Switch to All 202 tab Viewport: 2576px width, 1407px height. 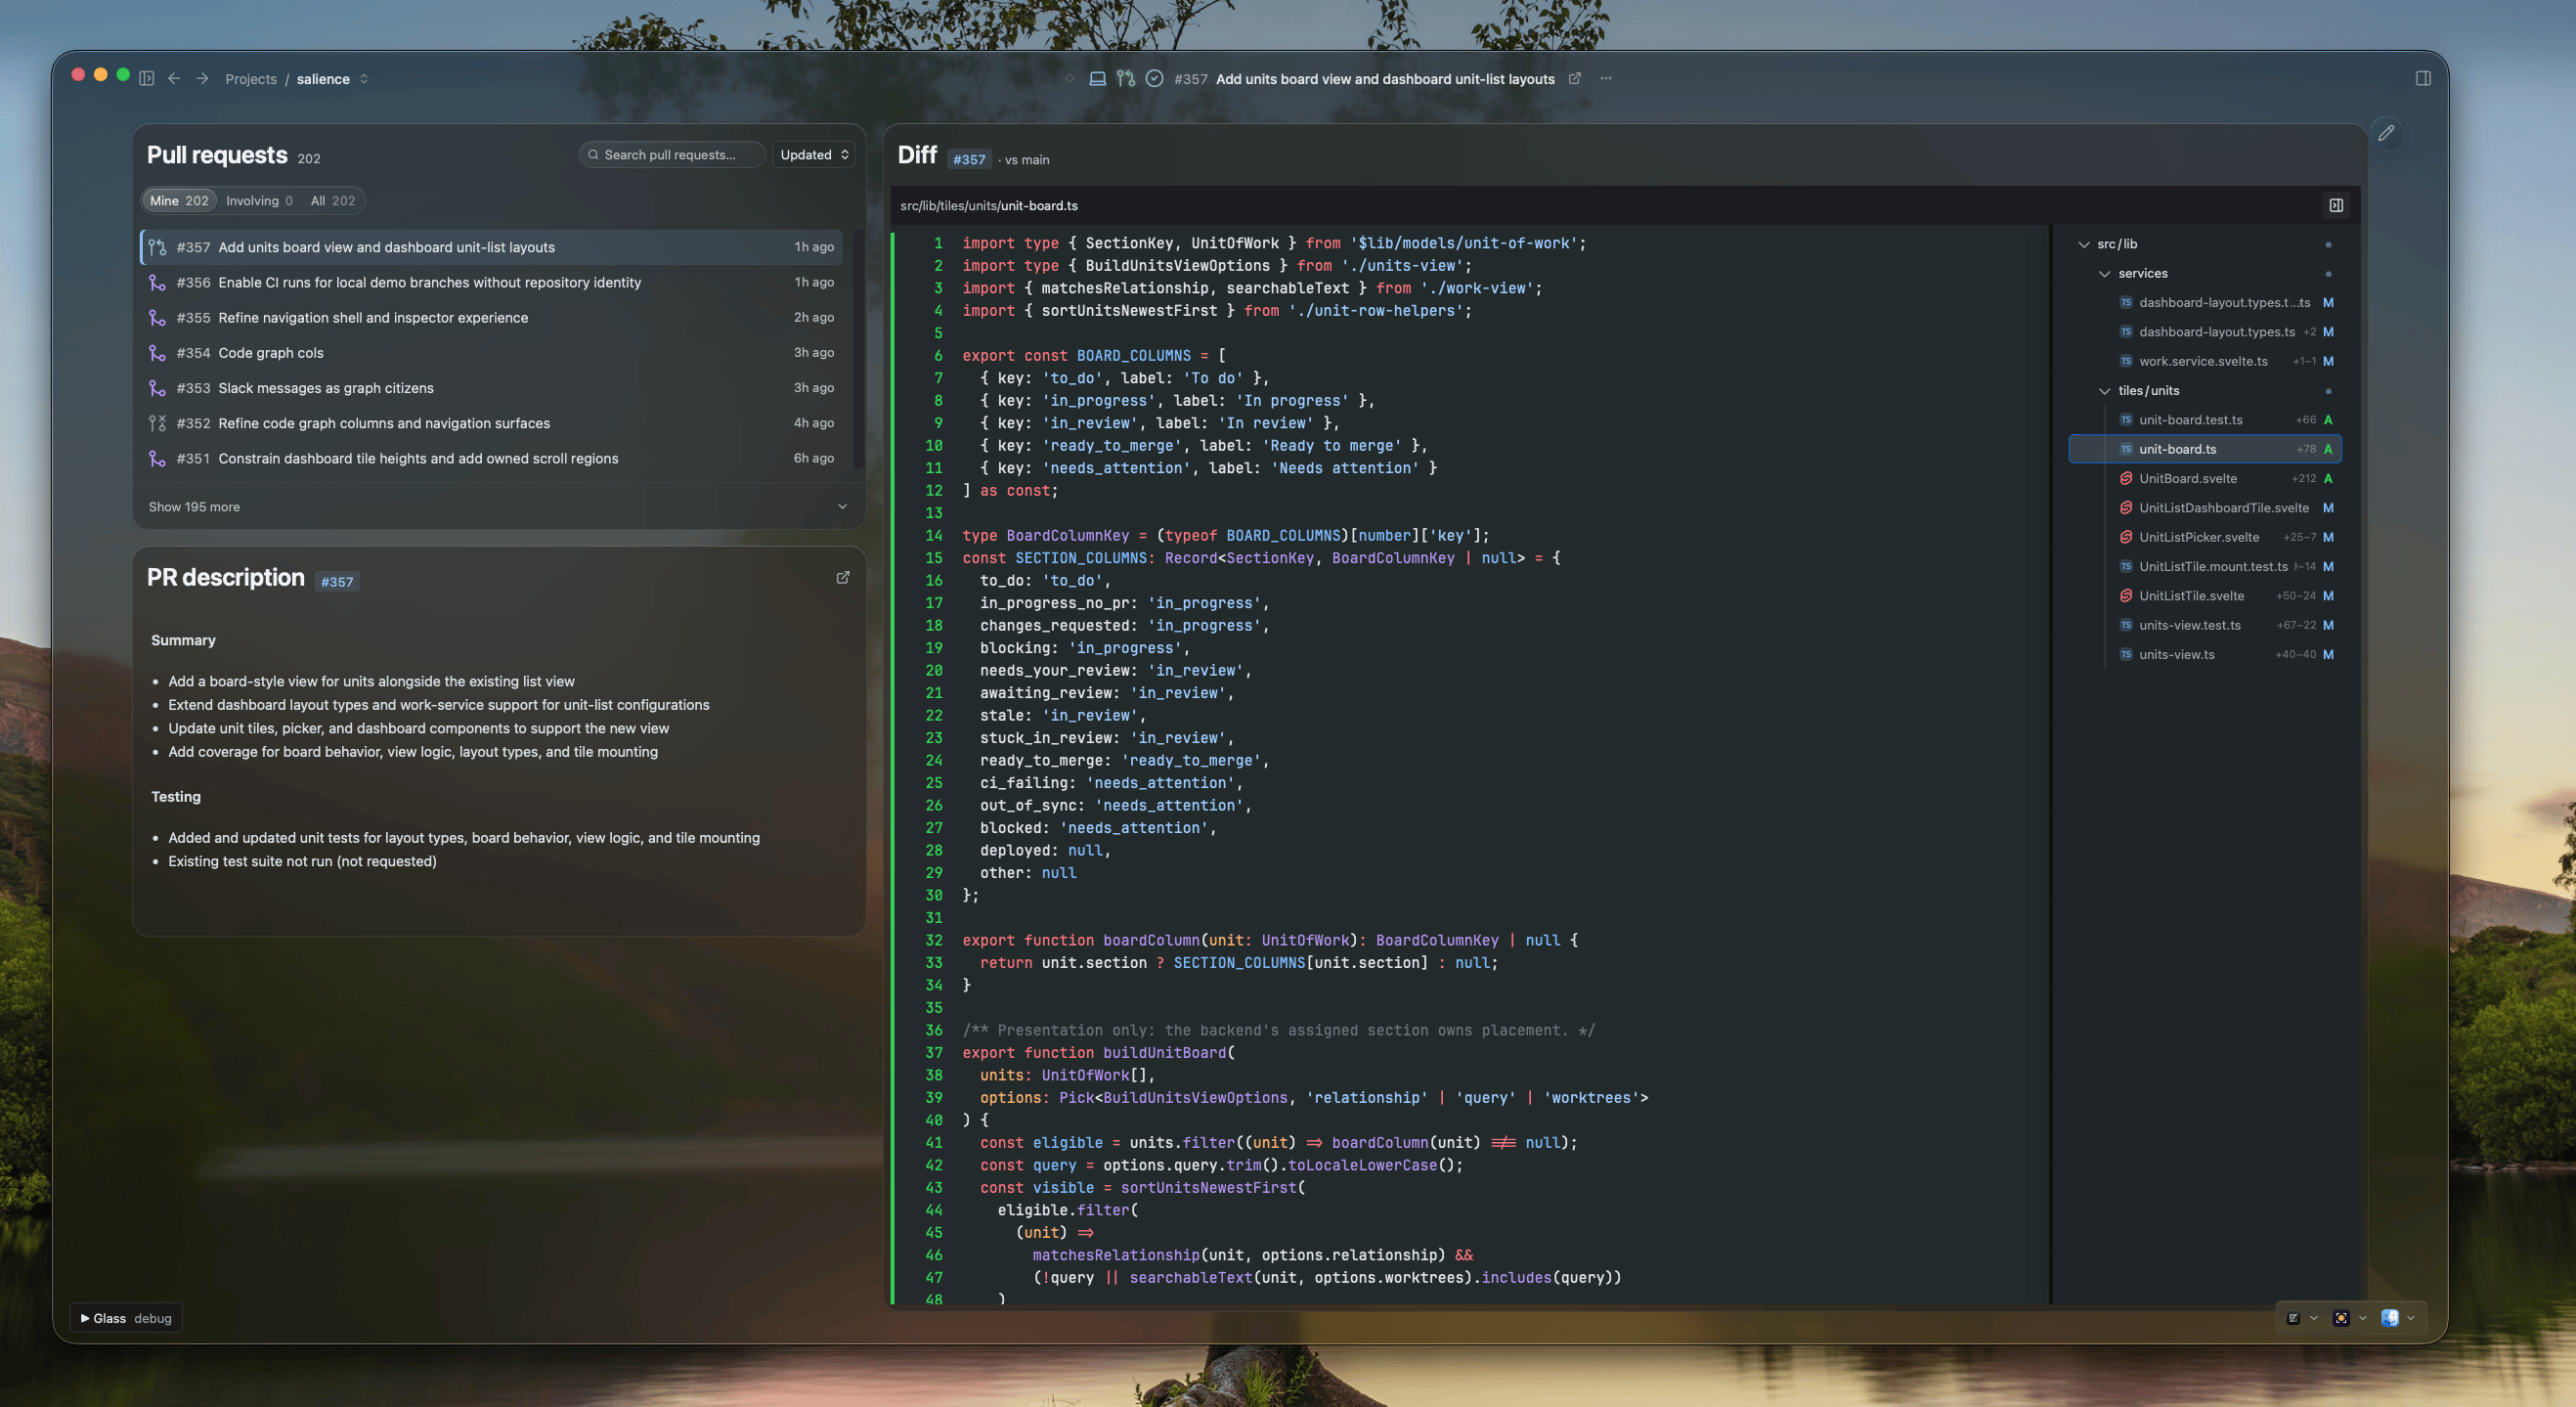pyautogui.click(x=332, y=200)
